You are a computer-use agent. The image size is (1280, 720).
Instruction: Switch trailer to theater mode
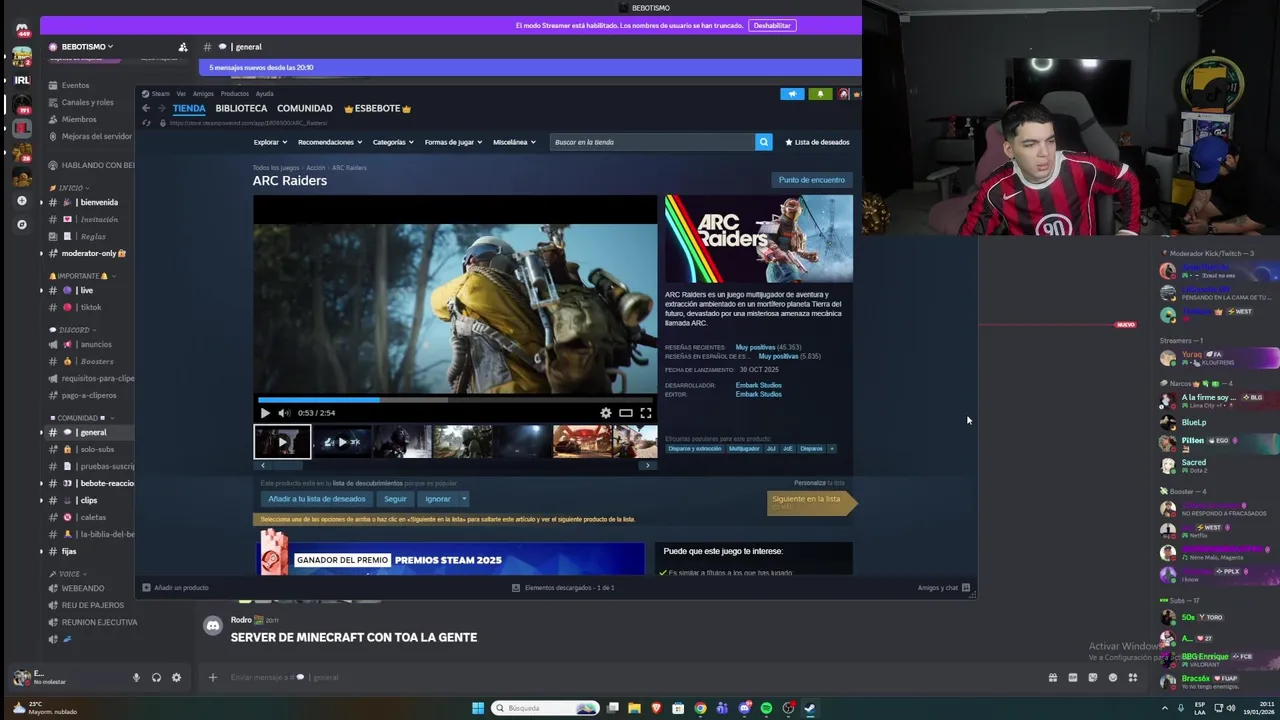[x=626, y=413]
